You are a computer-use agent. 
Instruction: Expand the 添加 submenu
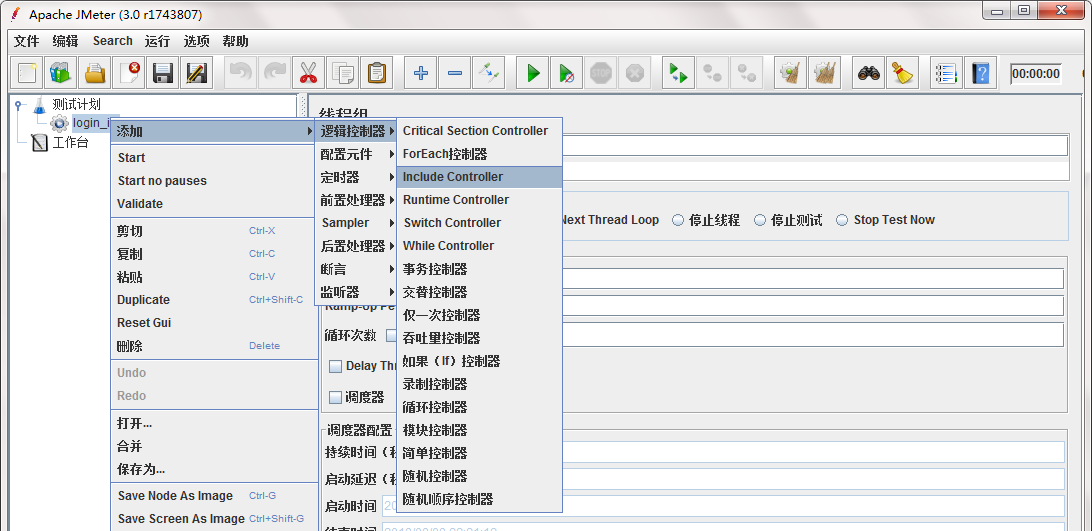[x=214, y=130]
